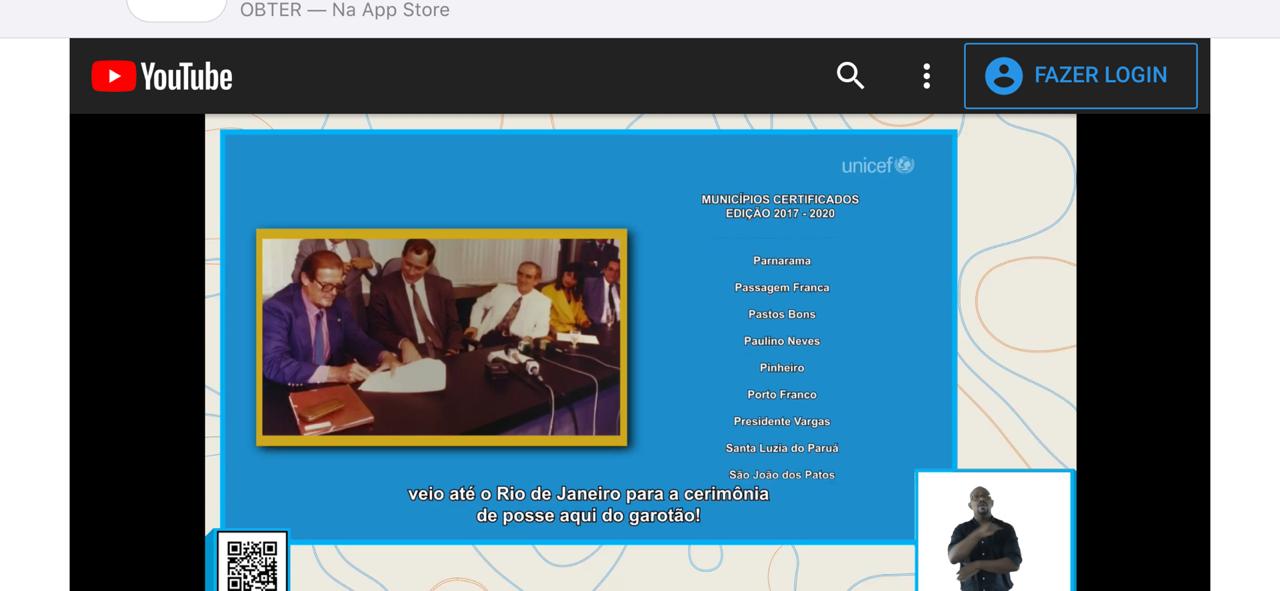The height and width of the screenshot is (591, 1280).
Task: Click the YouTube wordmark text
Action: (186, 77)
